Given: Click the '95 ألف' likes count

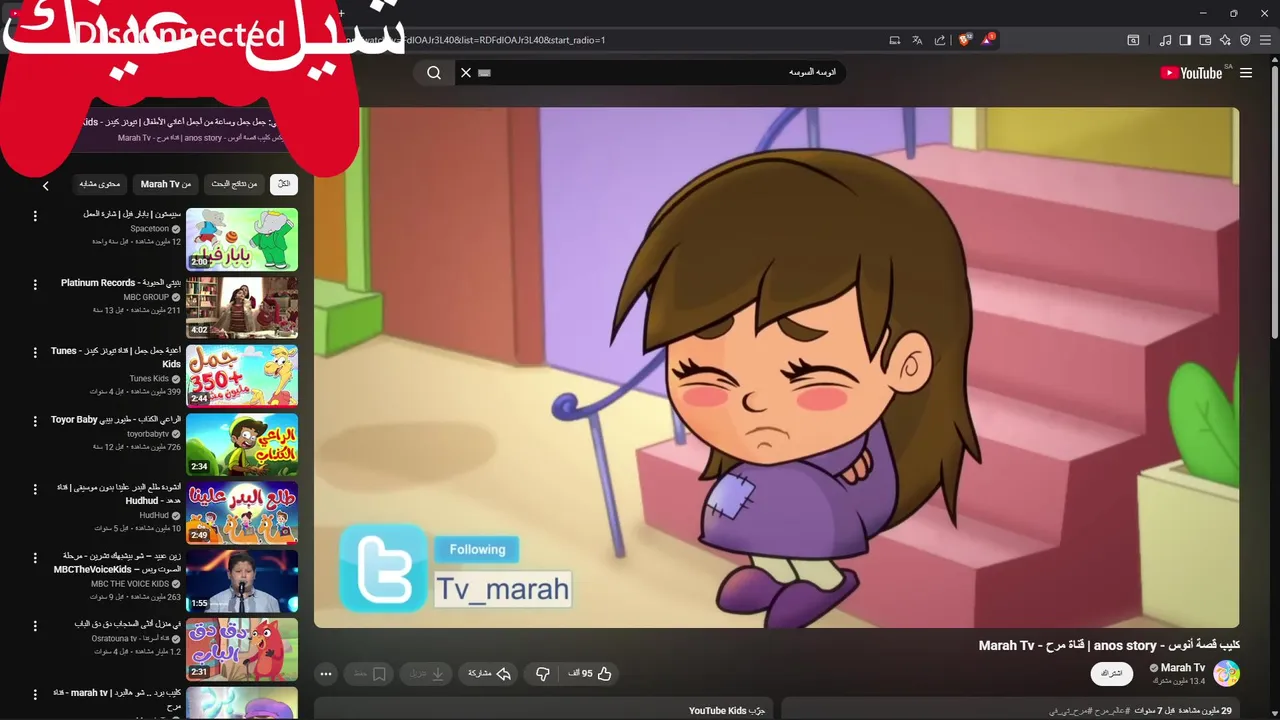Looking at the screenshot, I should (x=581, y=674).
